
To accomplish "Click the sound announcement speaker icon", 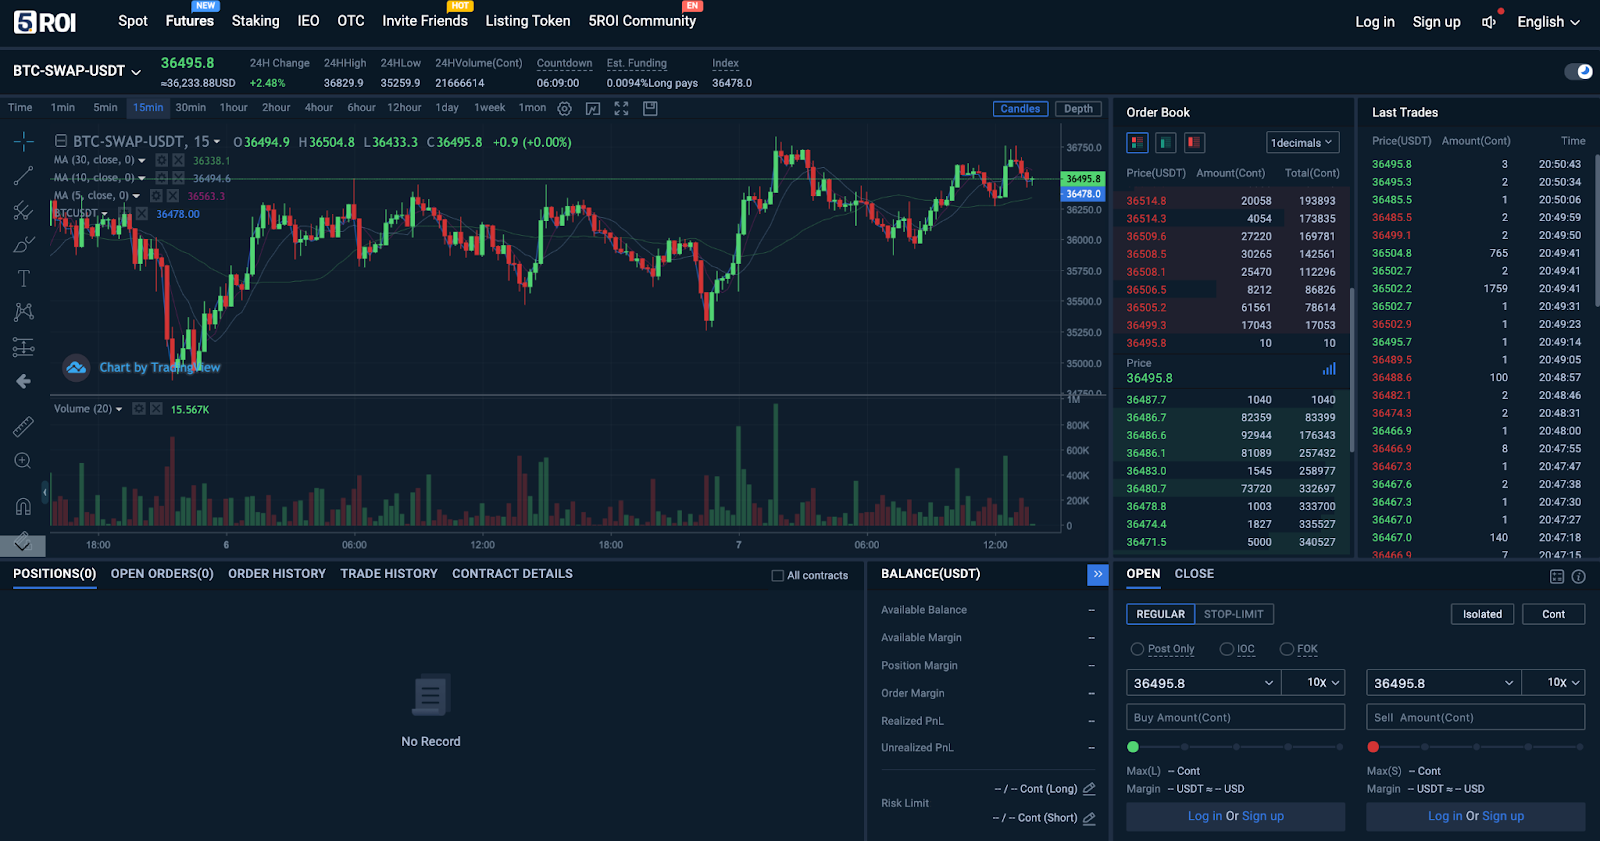I will tap(1489, 21).
